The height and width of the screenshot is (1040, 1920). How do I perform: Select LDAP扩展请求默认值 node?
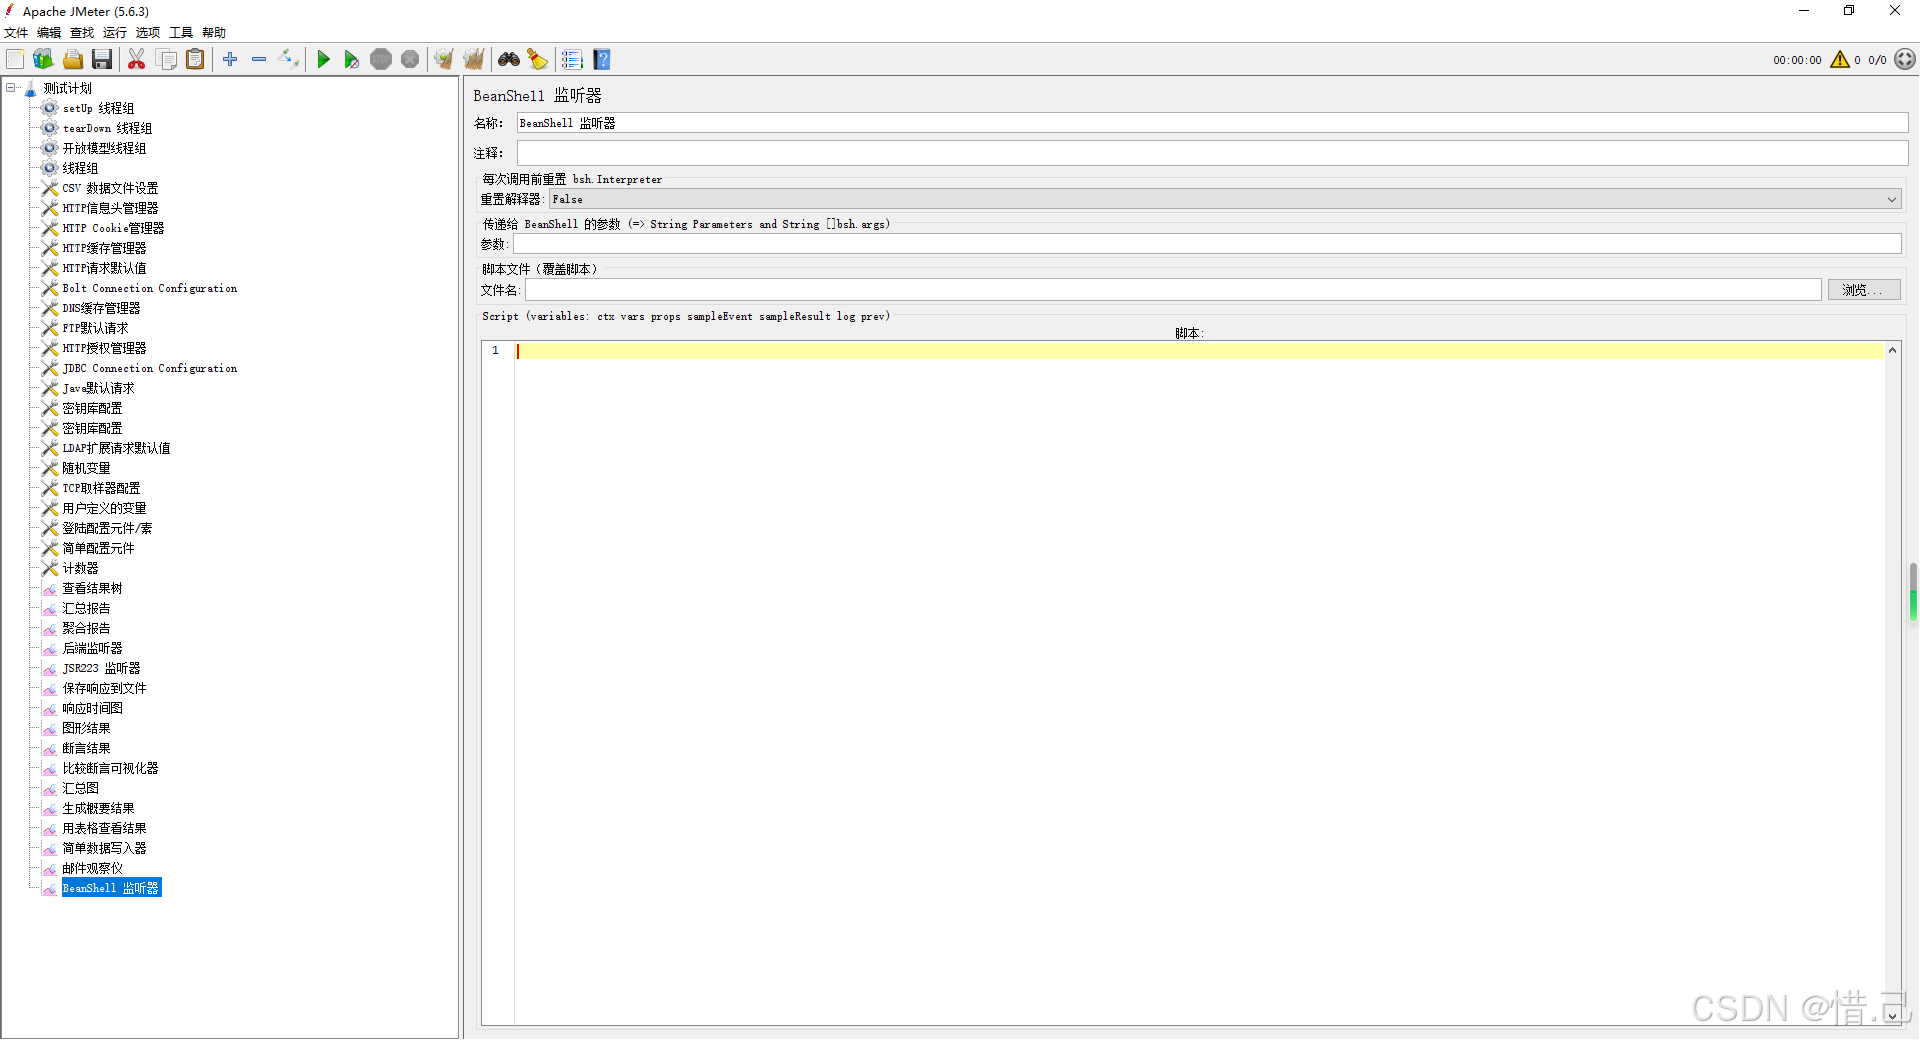[x=116, y=448]
